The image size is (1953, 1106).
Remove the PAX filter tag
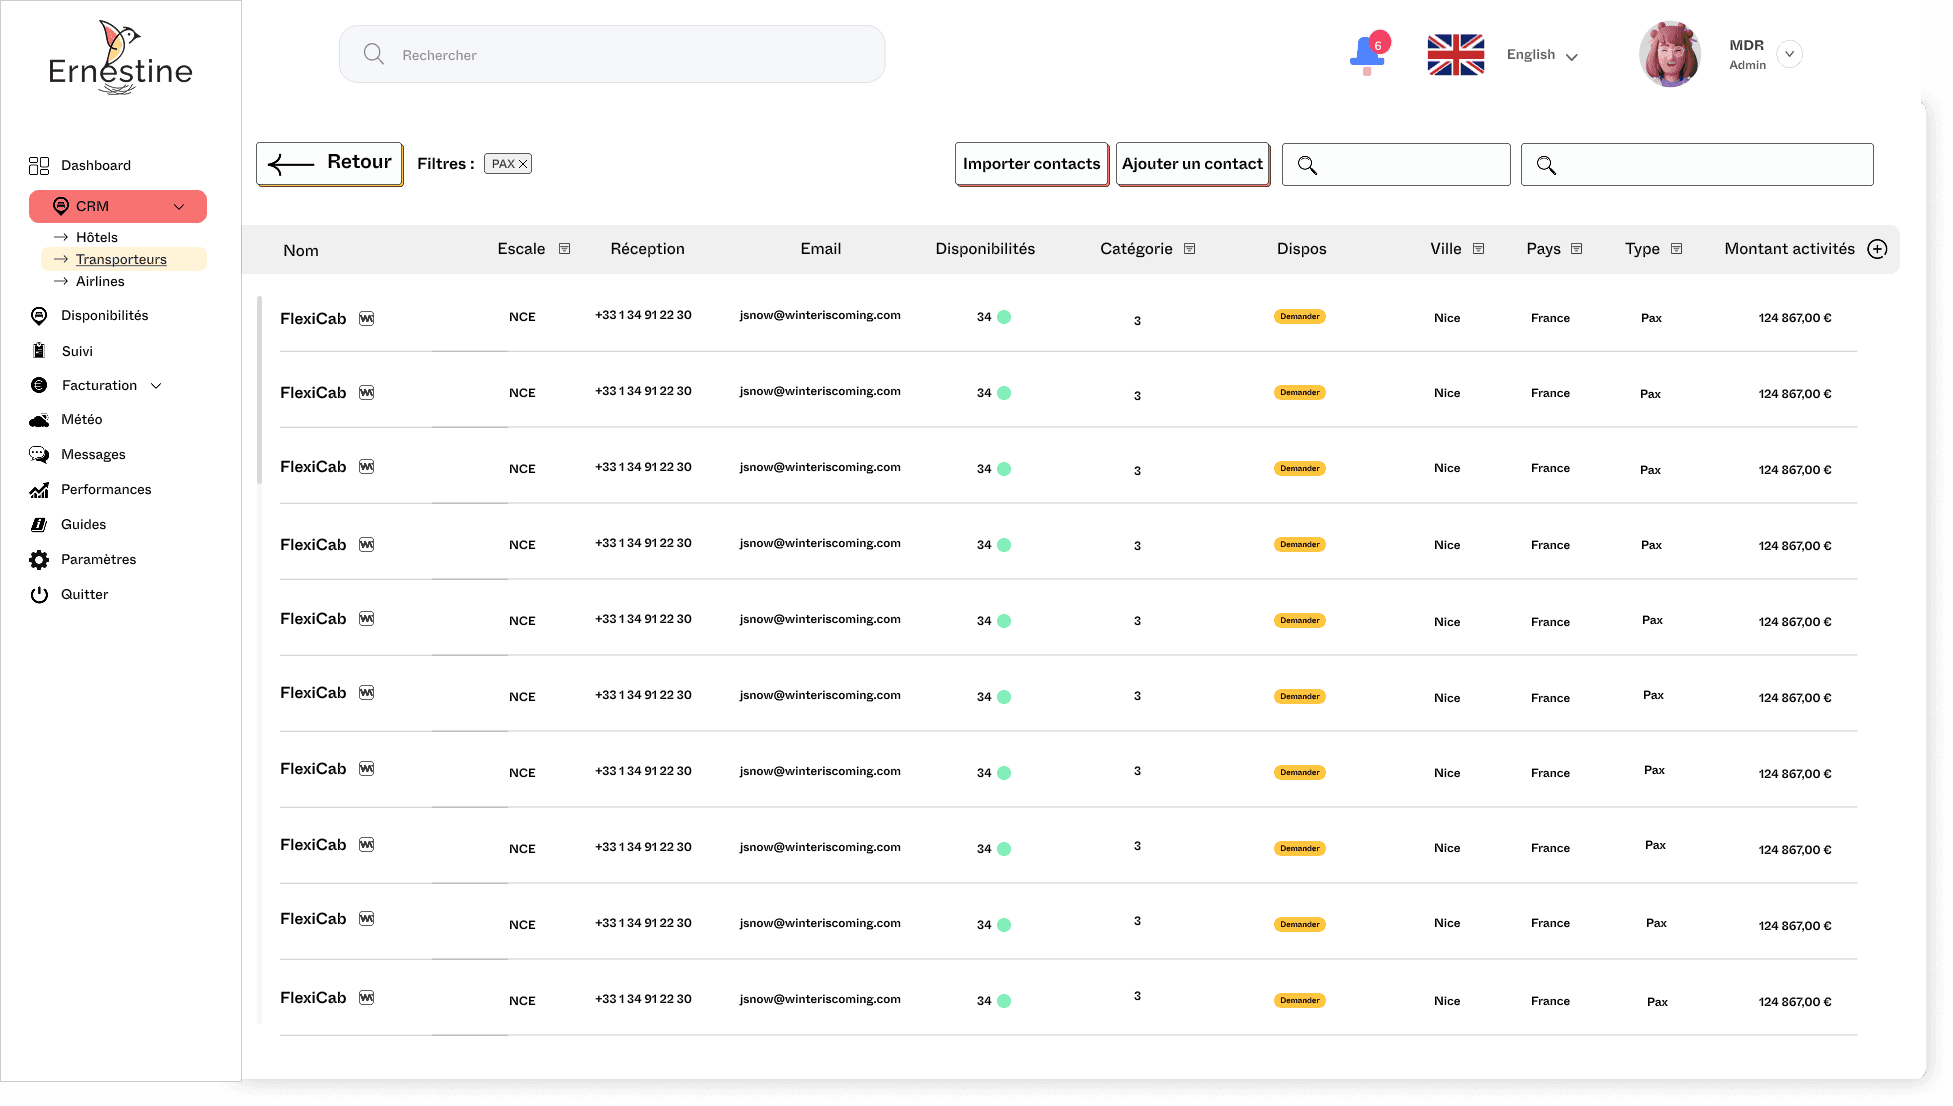click(x=522, y=164)
